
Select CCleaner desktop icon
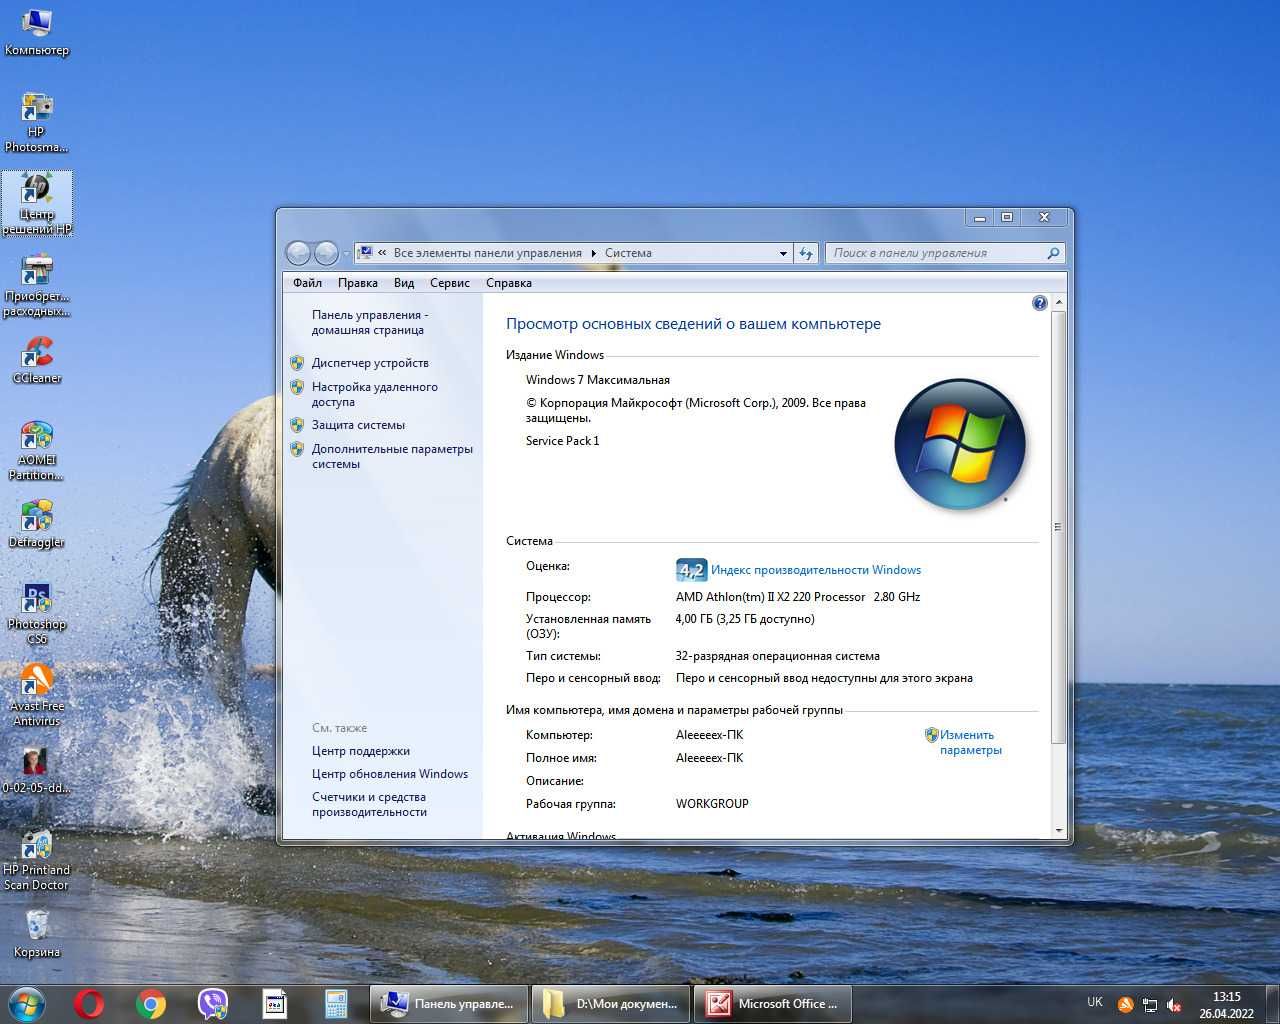click(x=37, y=360)
